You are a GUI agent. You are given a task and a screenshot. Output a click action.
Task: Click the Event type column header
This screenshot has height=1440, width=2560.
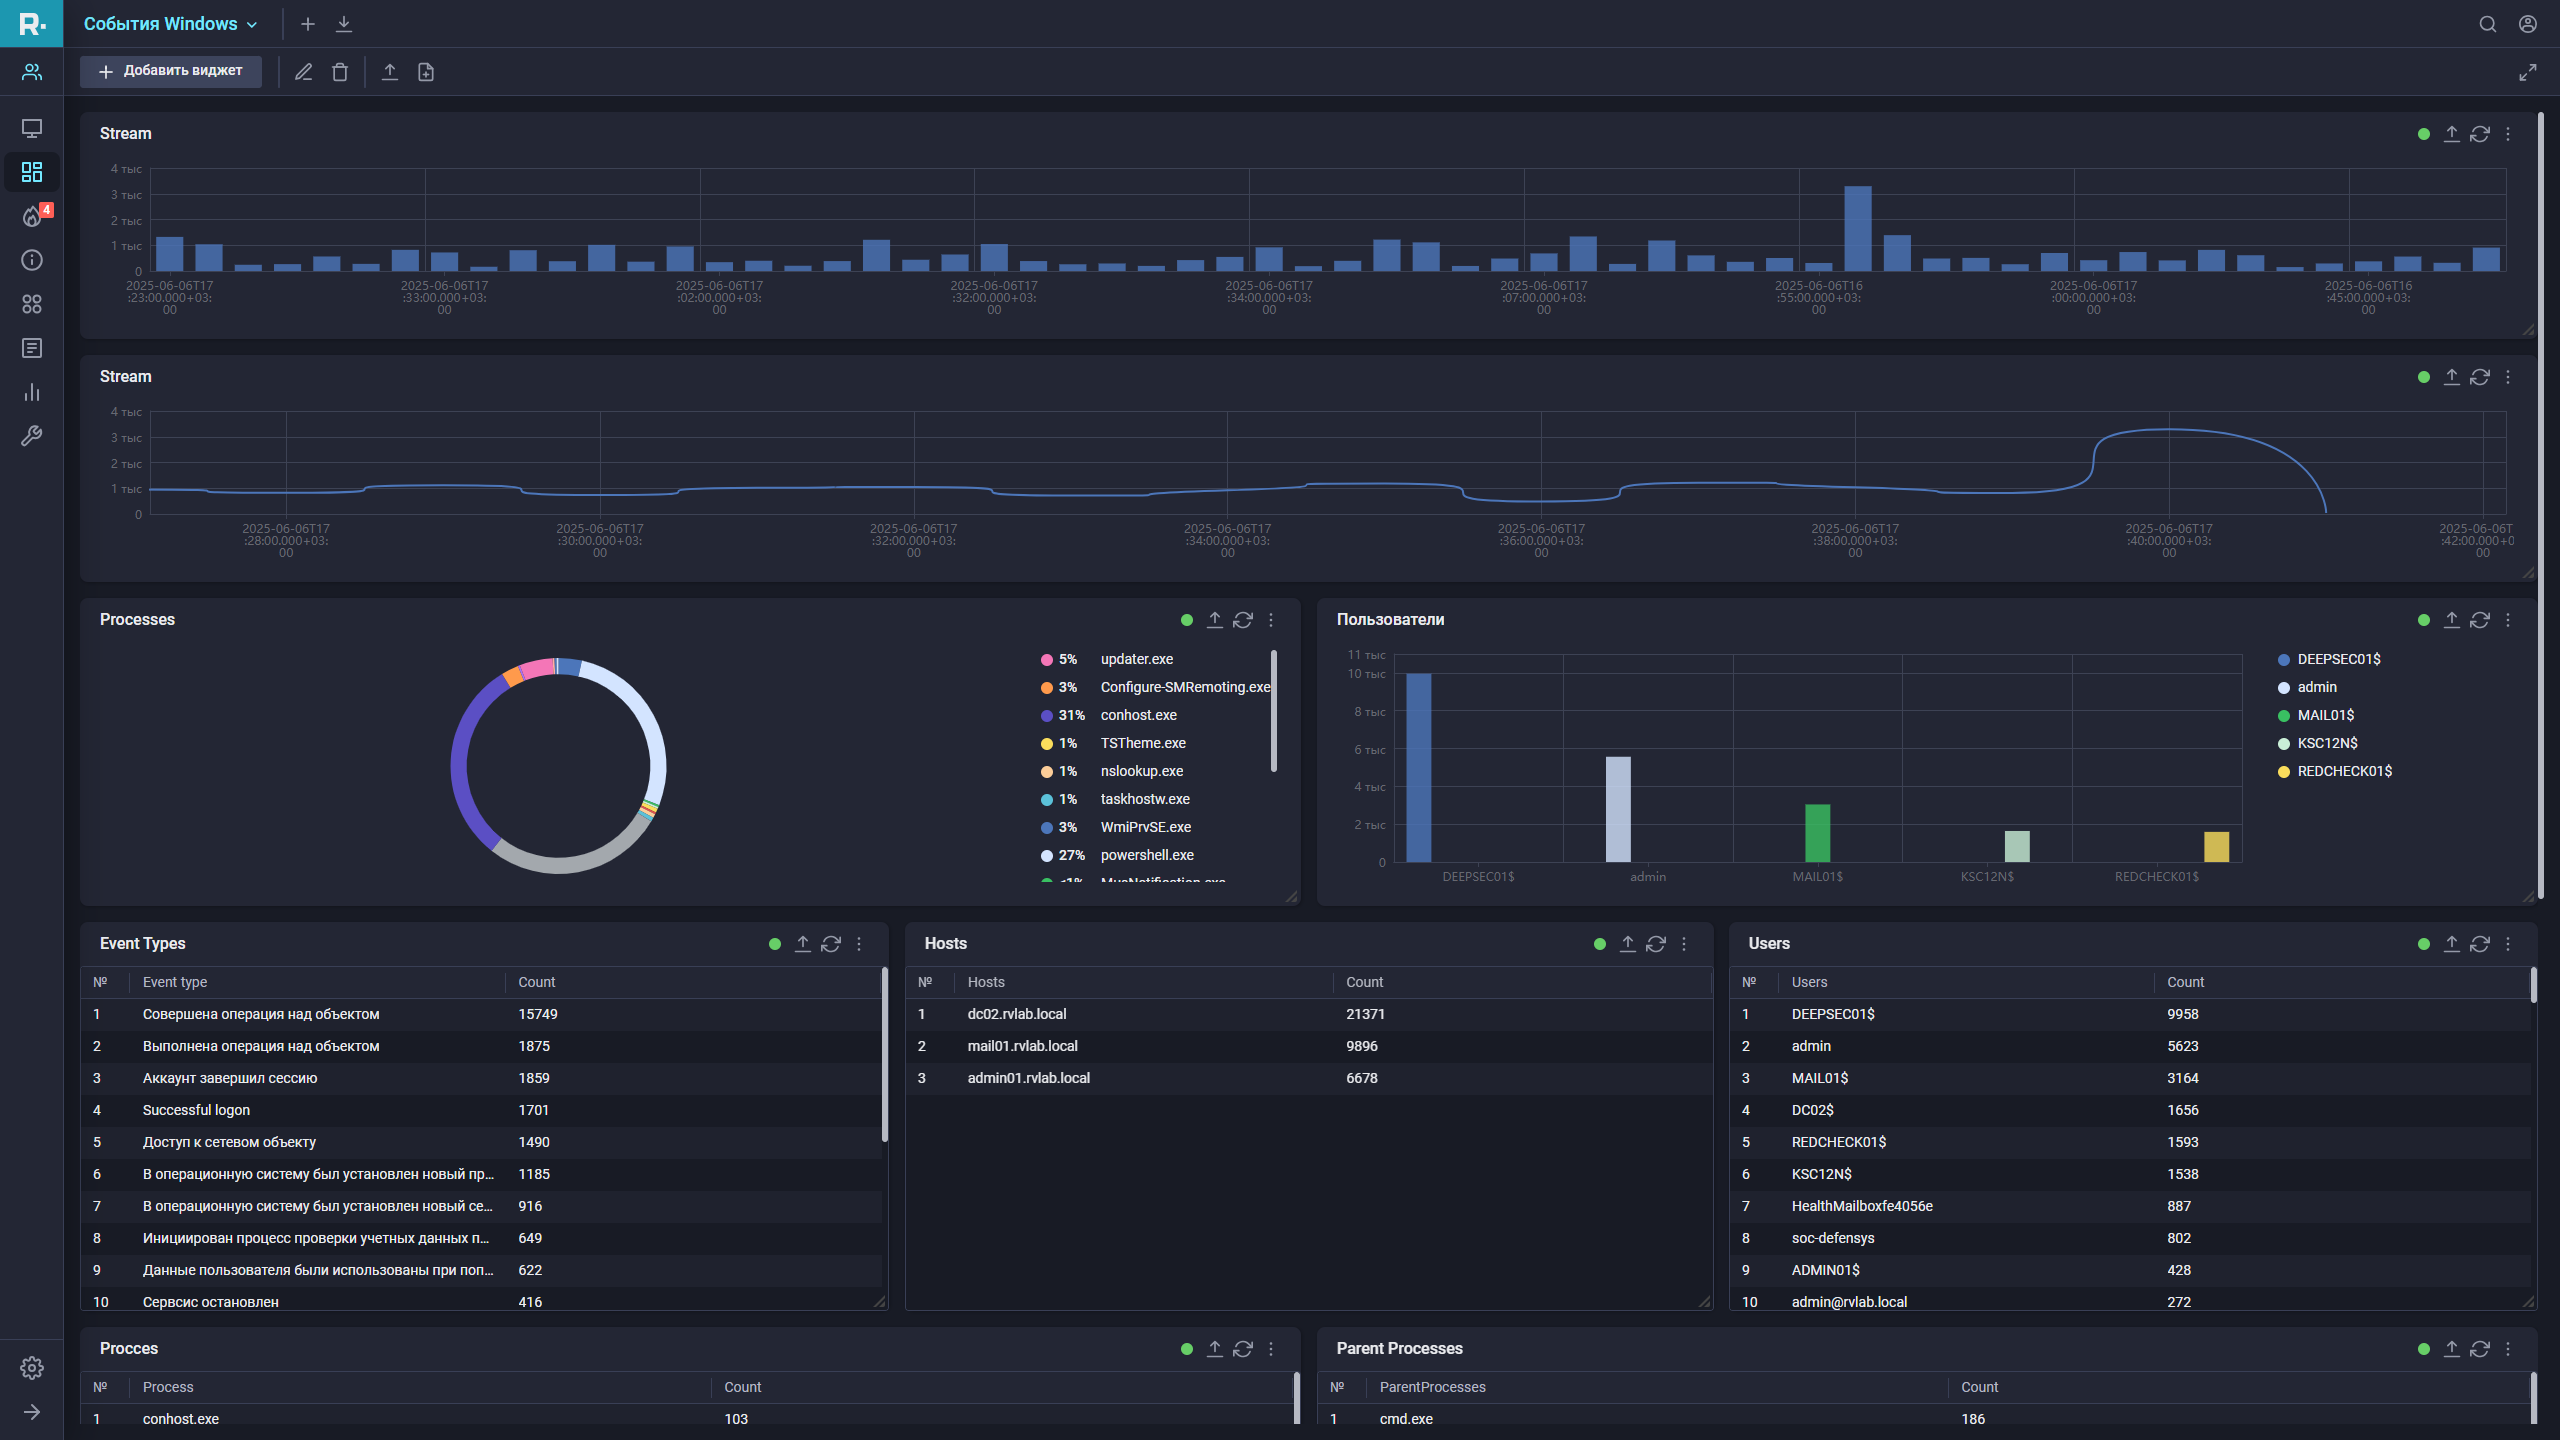[175, 982]
